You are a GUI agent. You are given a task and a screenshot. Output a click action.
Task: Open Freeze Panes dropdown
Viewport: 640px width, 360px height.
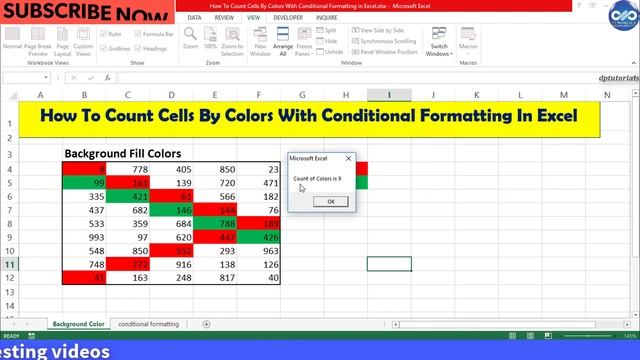(304, 42)
